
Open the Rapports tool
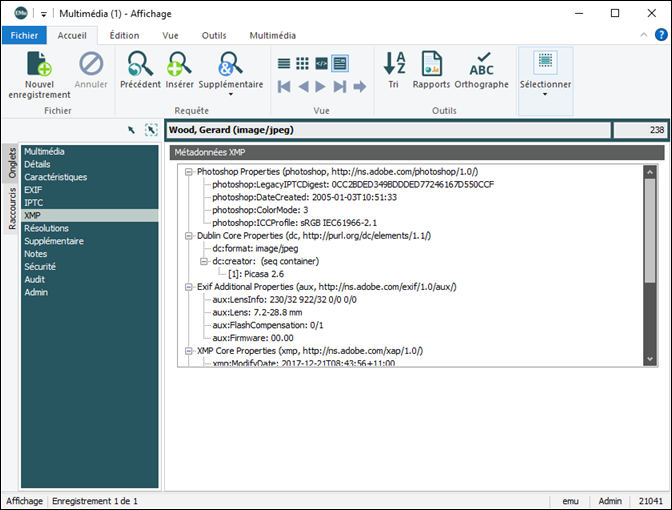pyautogui.click(x=431, y=65)
